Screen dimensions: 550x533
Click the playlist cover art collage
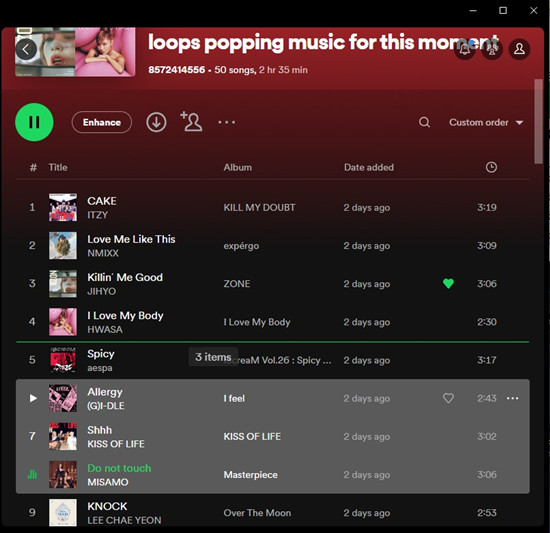75,52
